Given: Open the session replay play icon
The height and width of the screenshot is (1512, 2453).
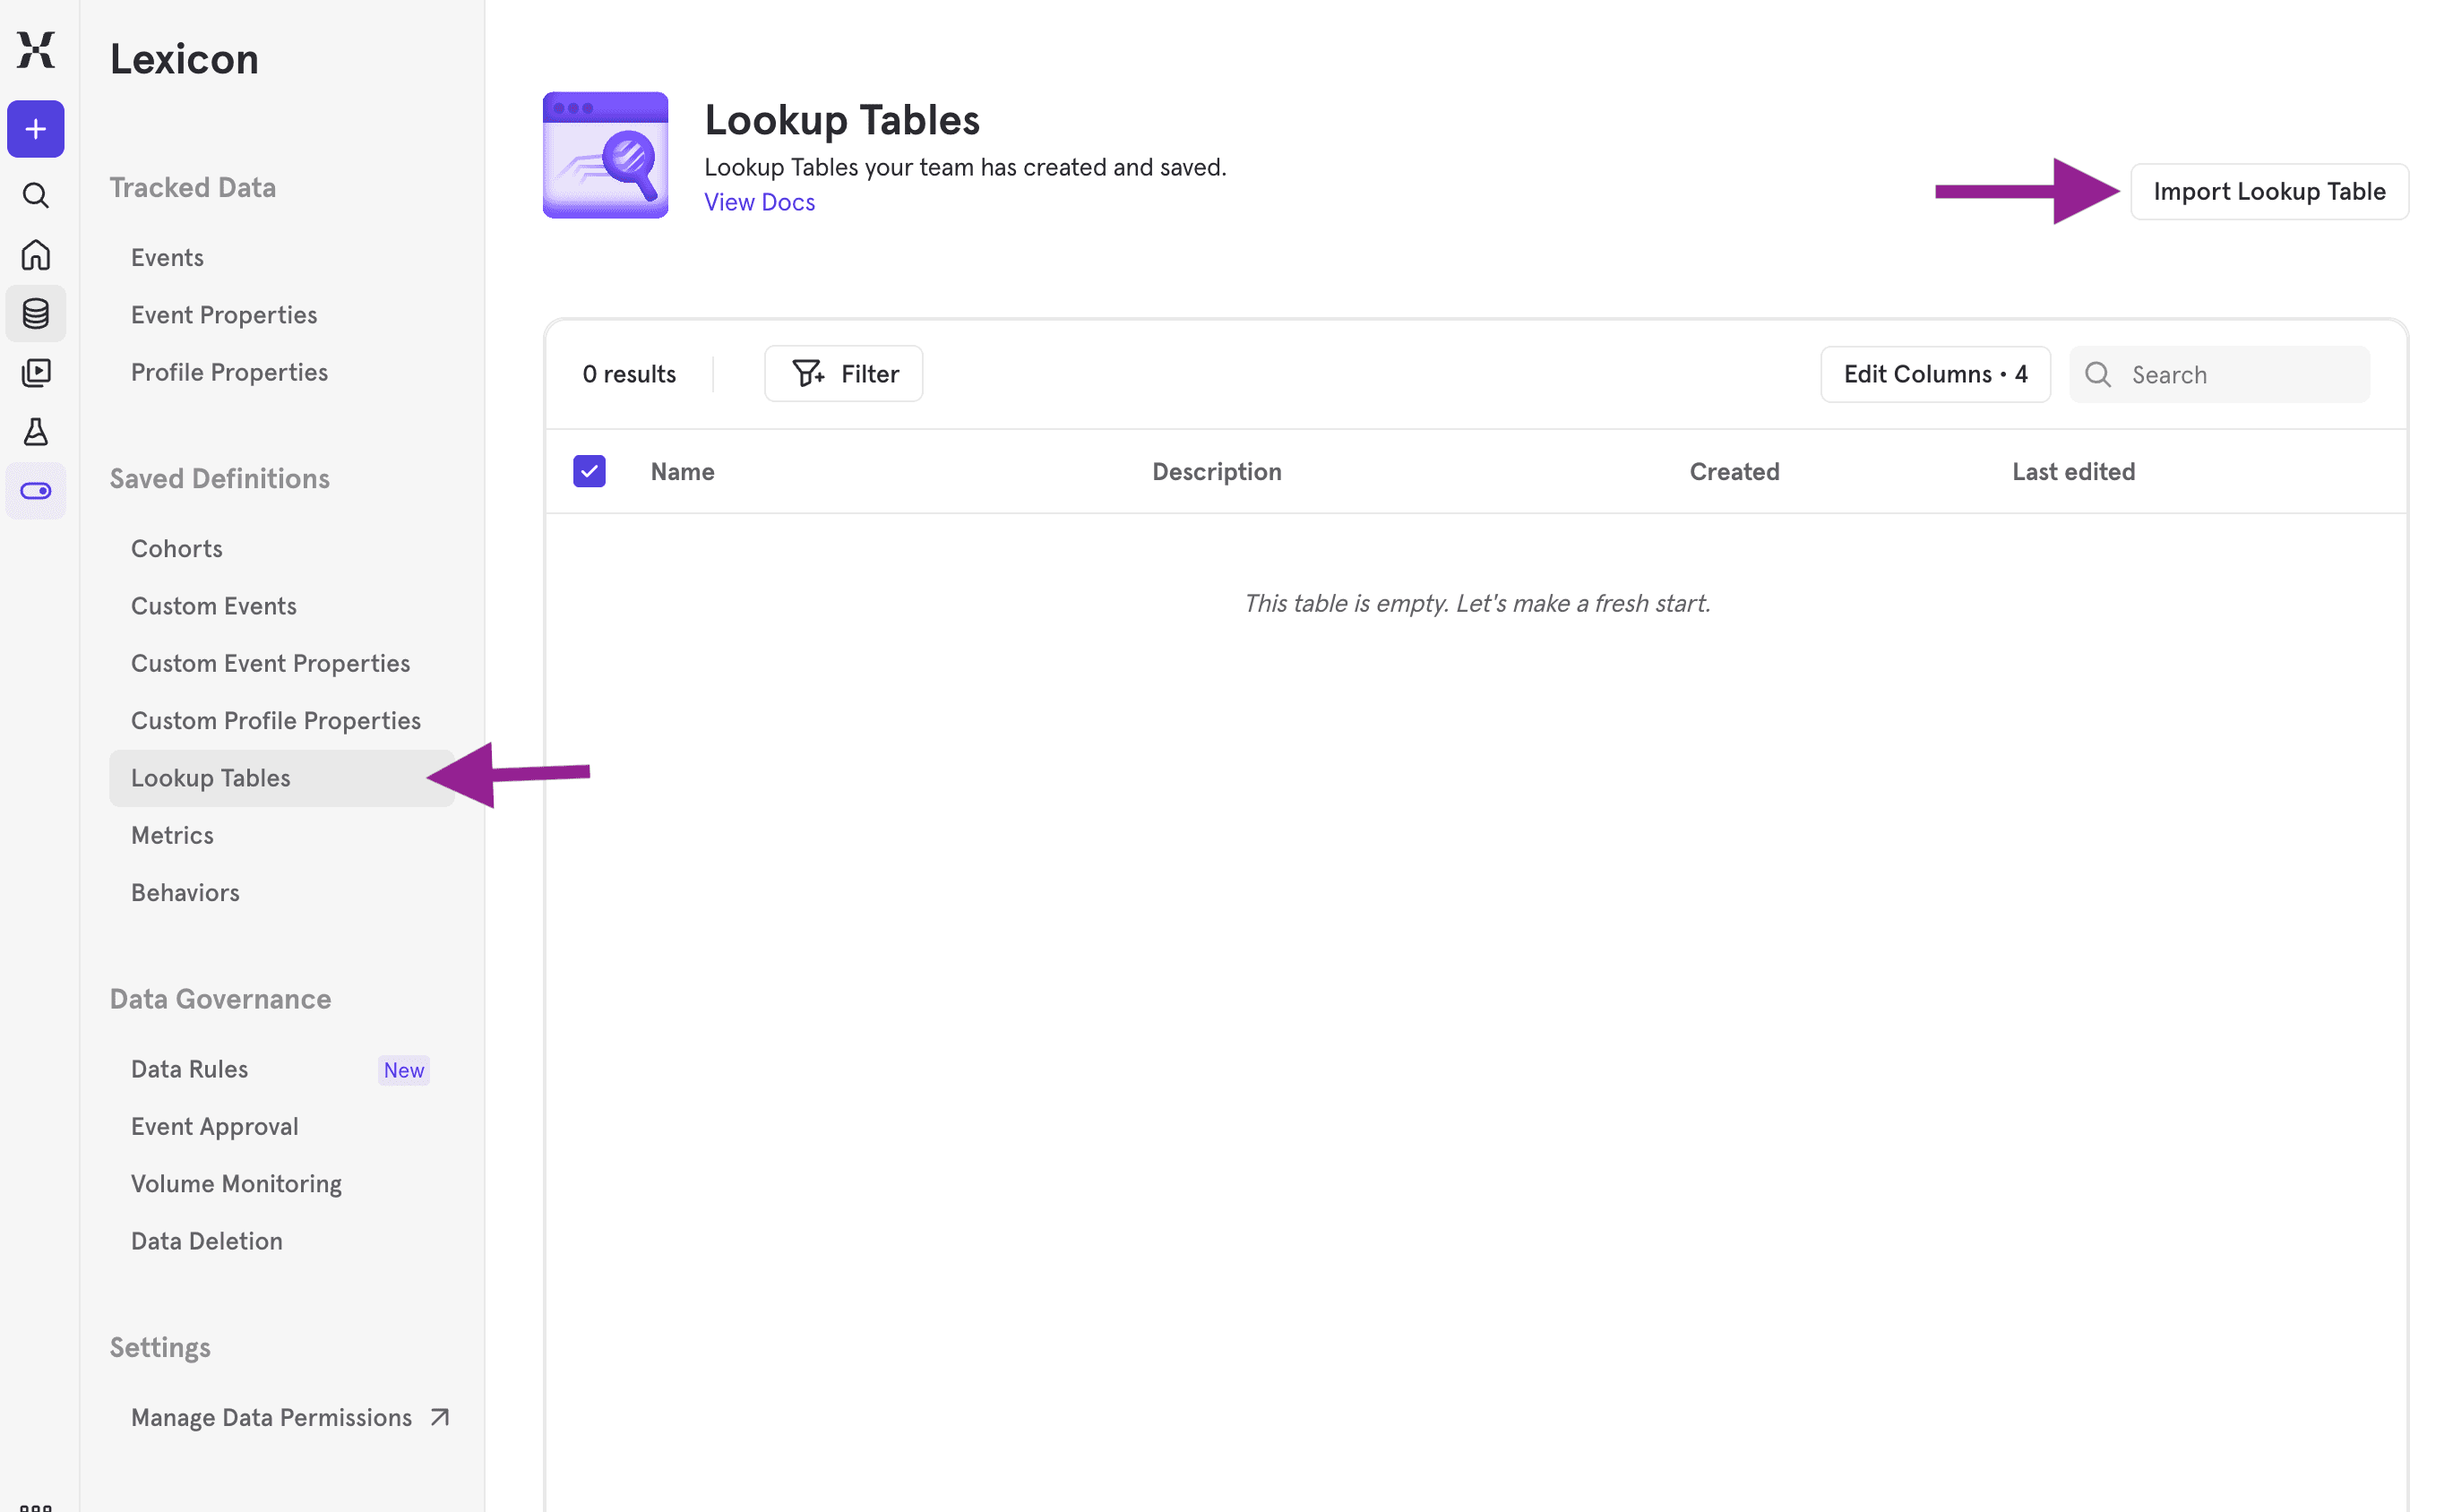Looking at the screenshot, I should coord(36,373).
